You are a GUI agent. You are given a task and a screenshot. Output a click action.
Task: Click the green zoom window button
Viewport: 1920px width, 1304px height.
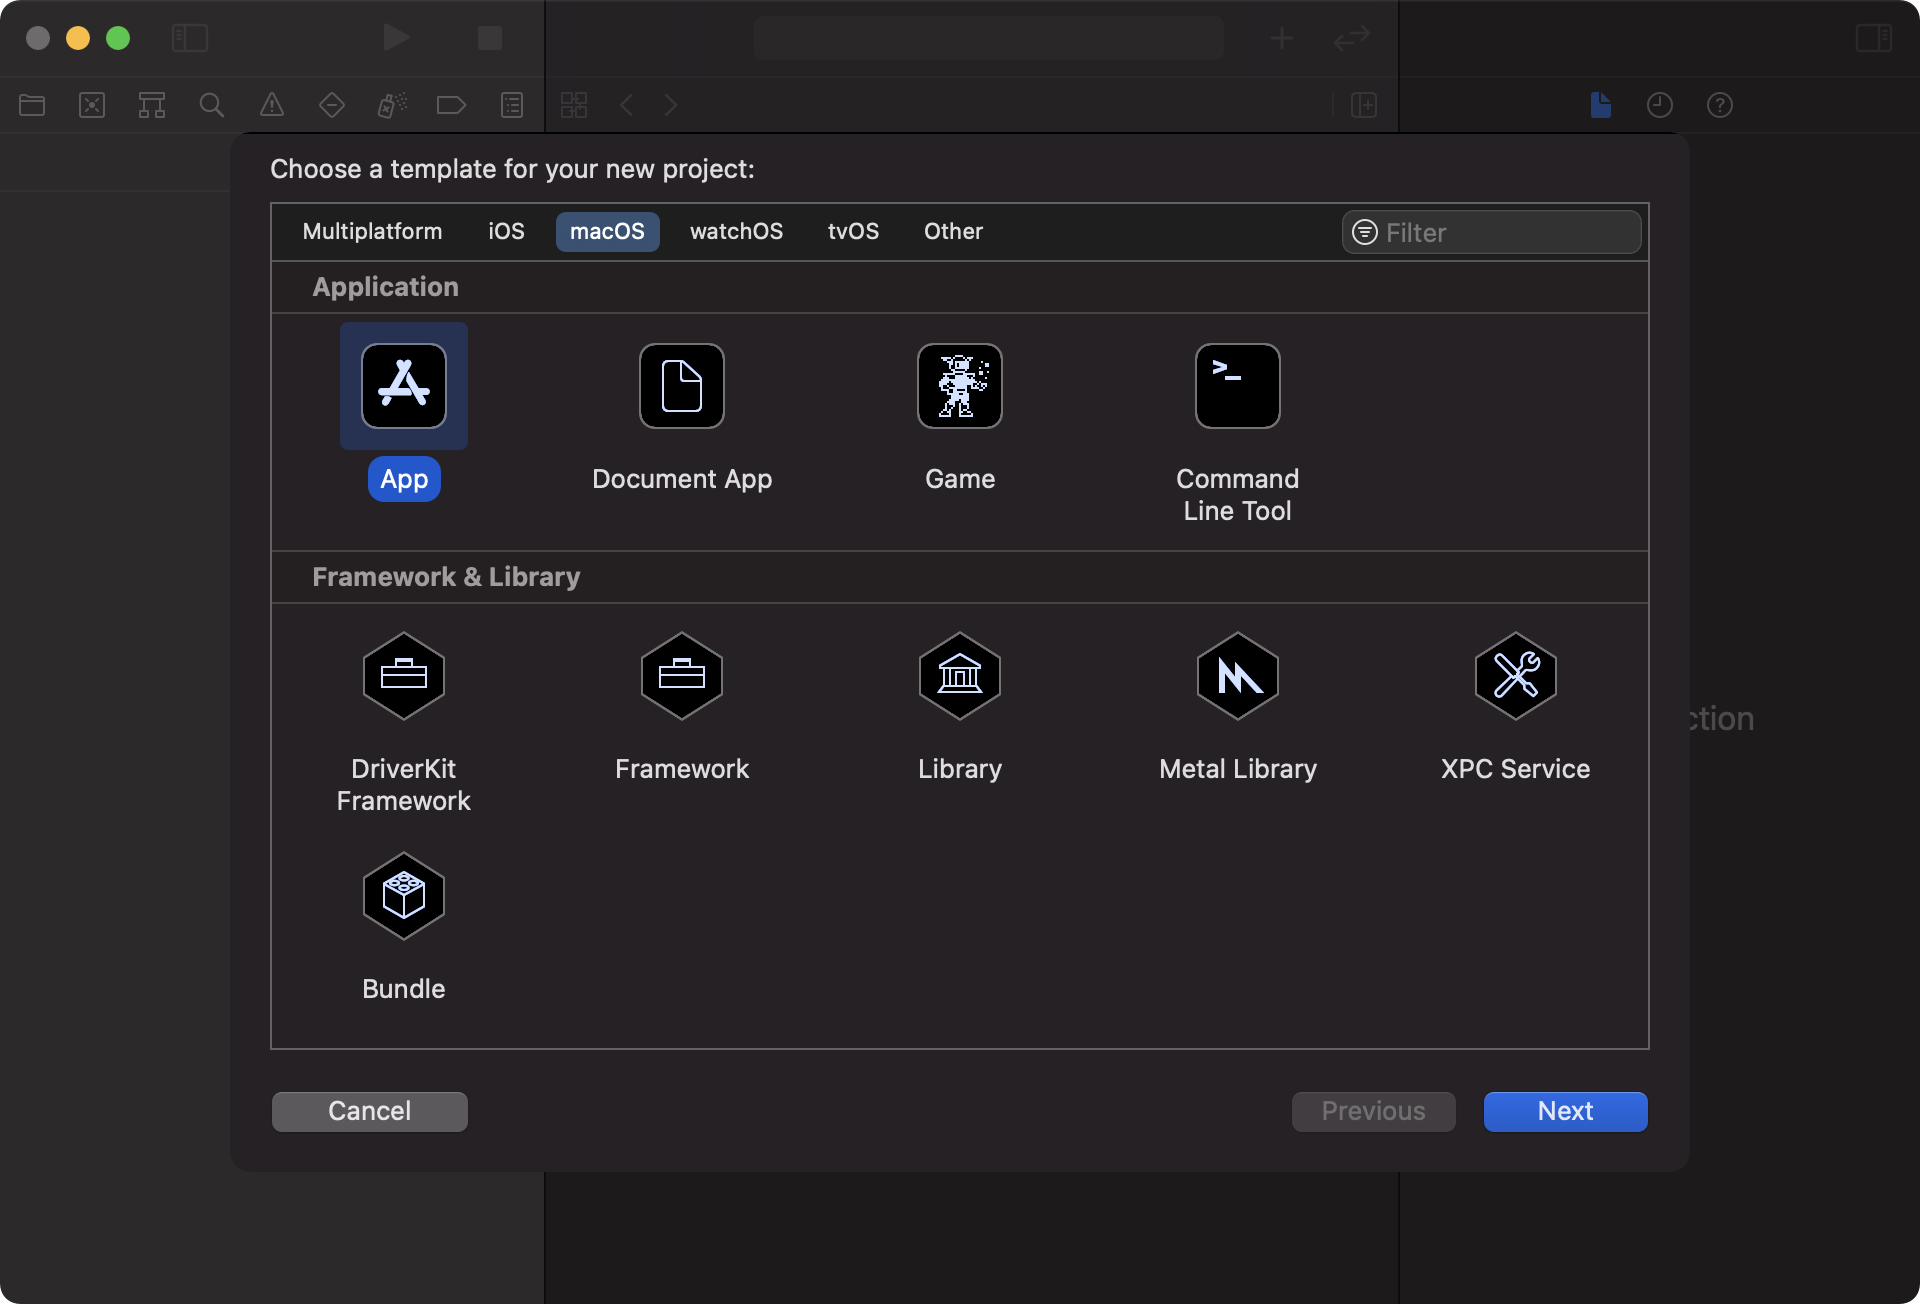[x=118, y=38]
